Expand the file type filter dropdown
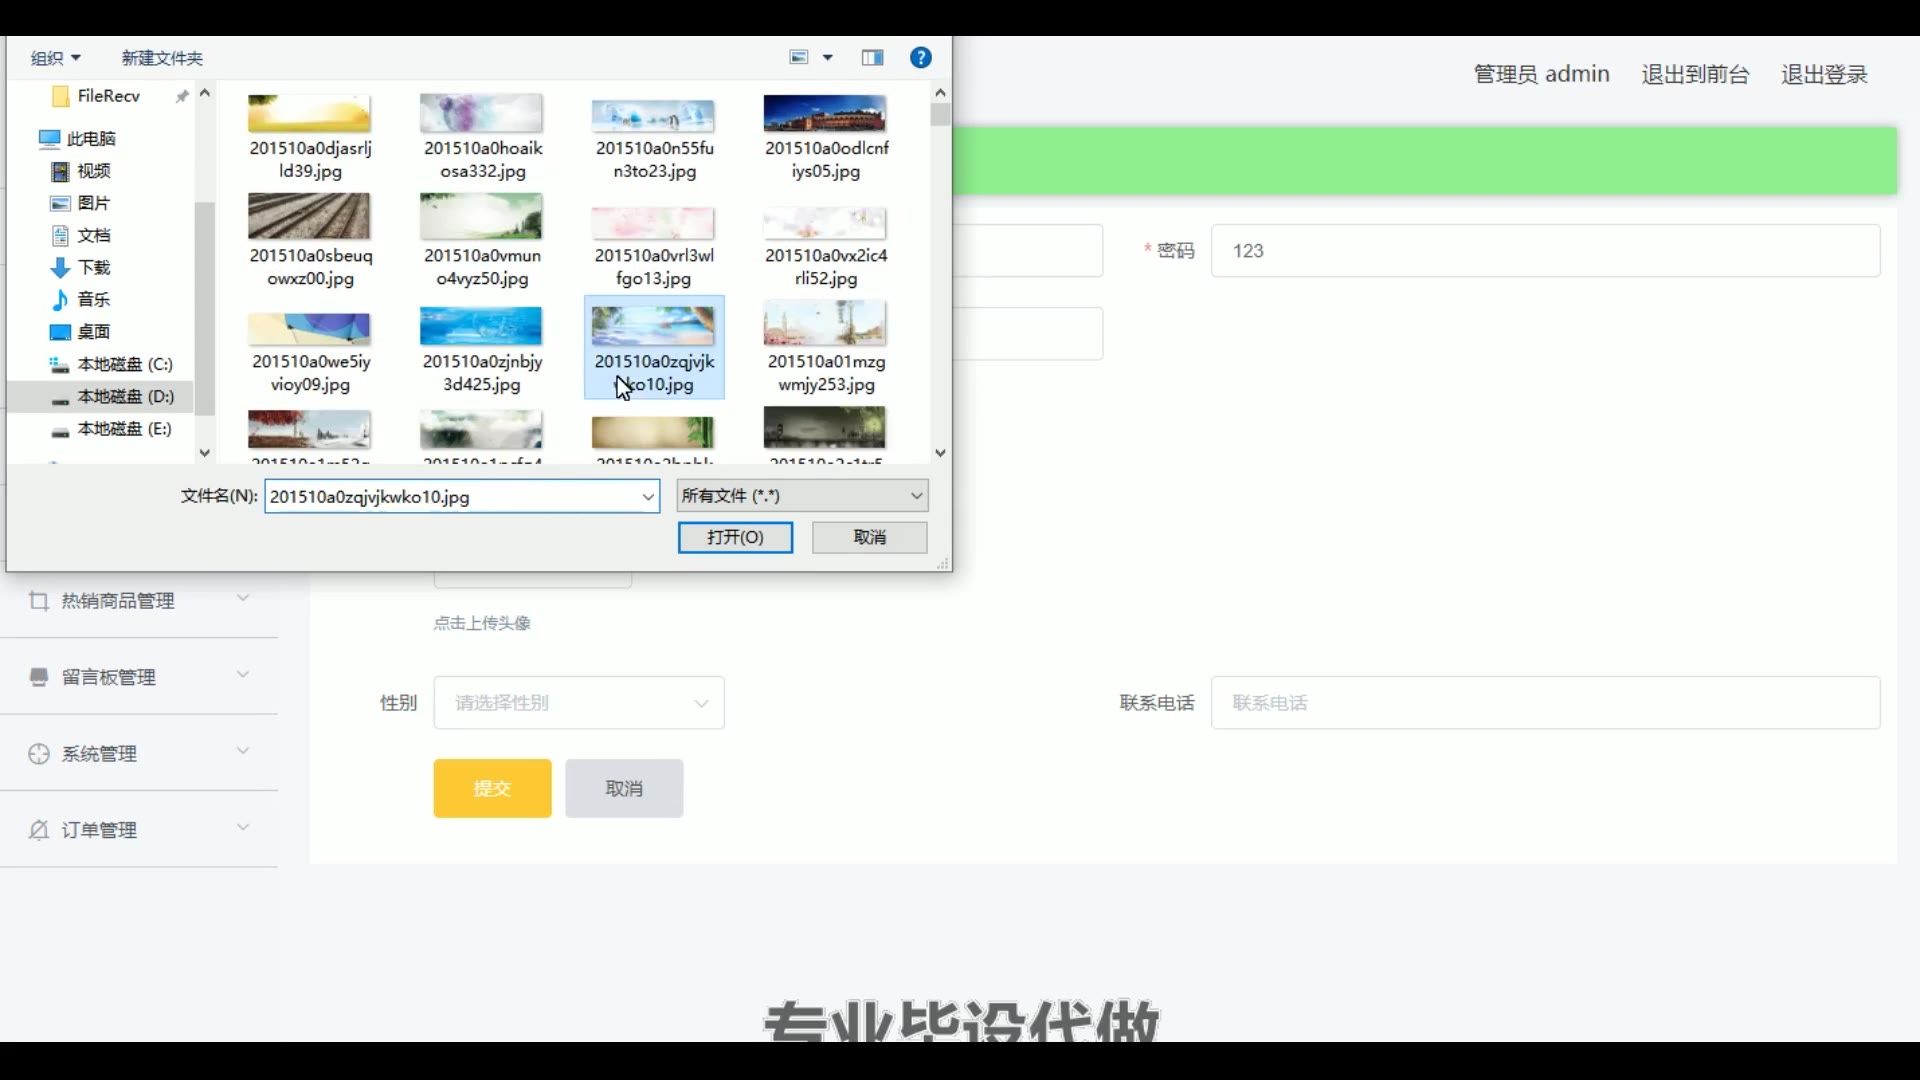This screenshot has height=1080, width=1920. pyautogui.click(x=916, y=496)
